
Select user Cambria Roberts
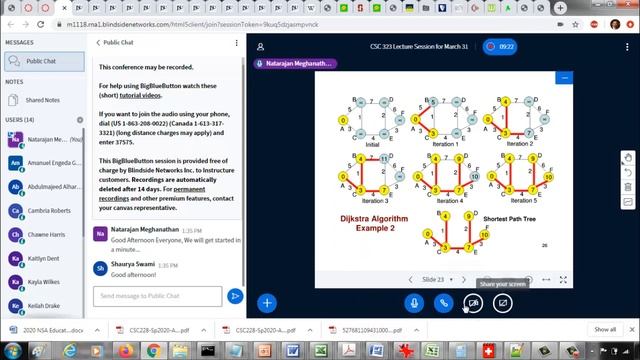(x=44, y=211)
